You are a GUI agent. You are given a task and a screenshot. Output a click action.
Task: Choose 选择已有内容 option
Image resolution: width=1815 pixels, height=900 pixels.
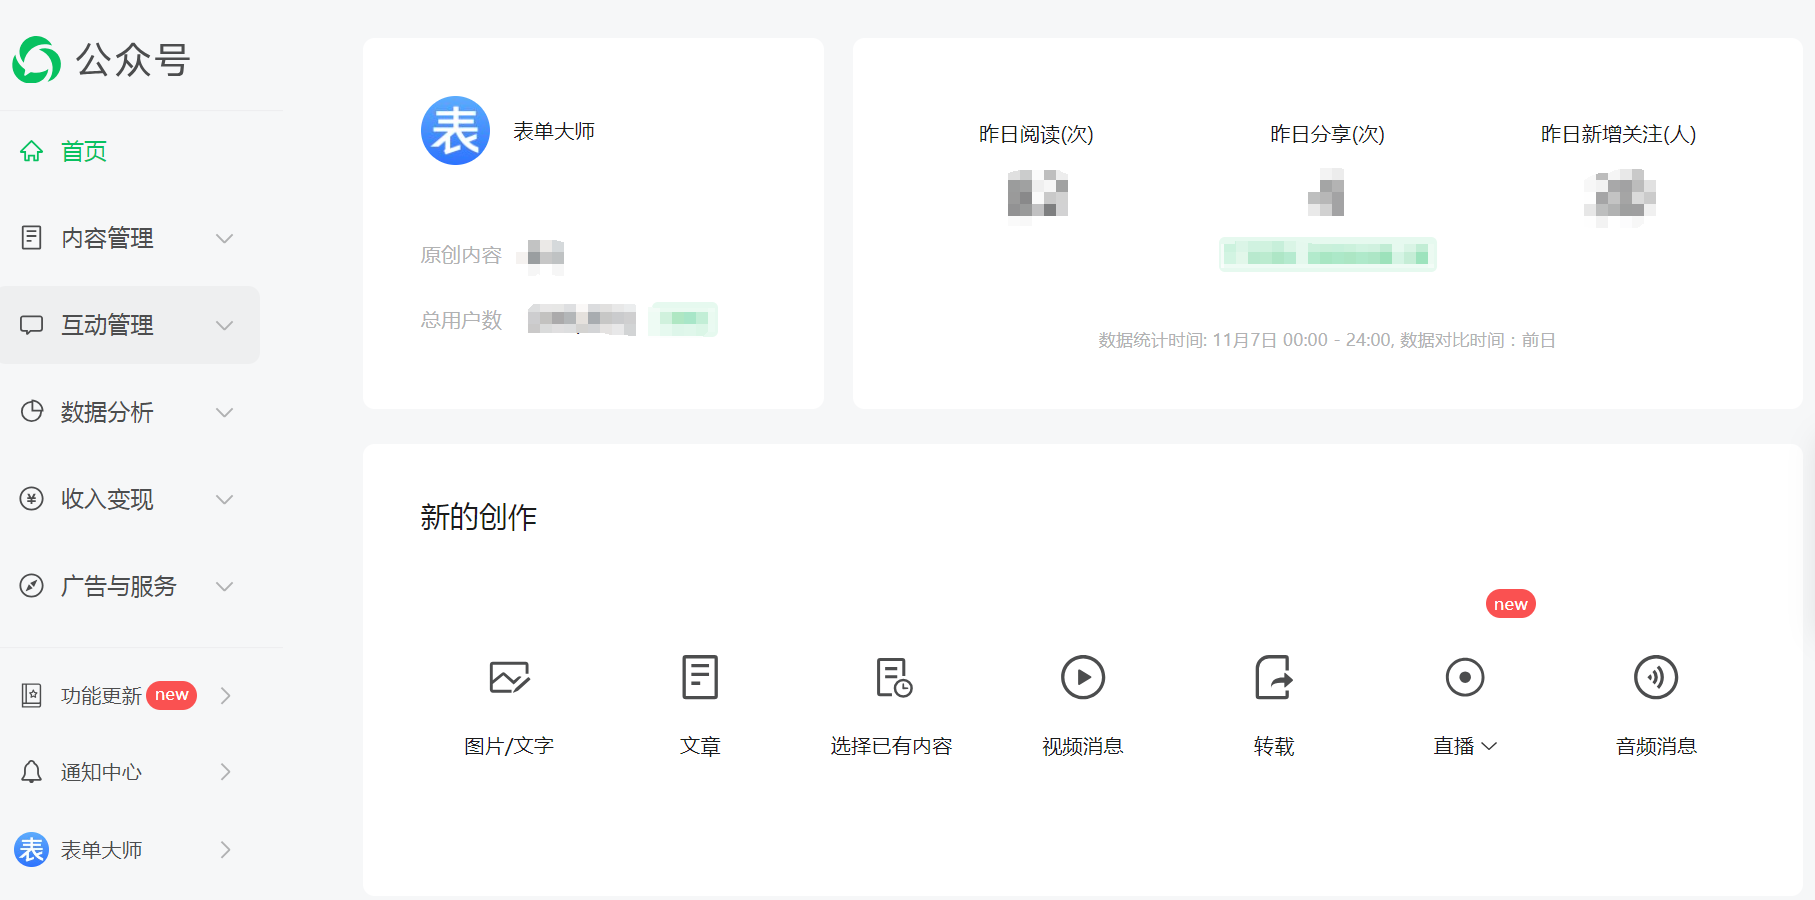(x=891, y=746)
